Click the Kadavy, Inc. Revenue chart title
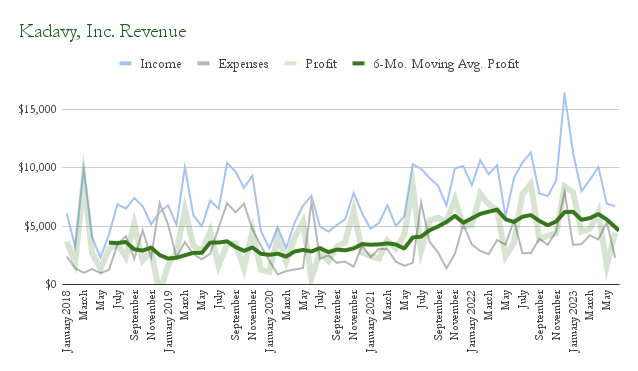638x371 pixels. pyautogui.click(x=103, y=31)
